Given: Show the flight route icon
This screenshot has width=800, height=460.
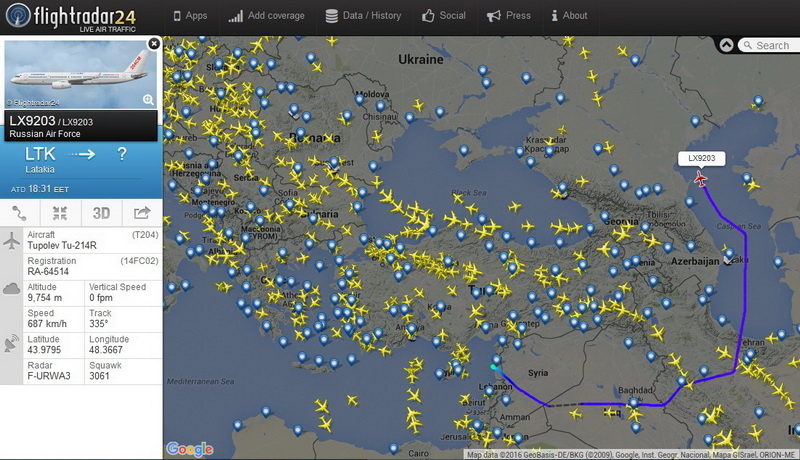Looking at the screenshot, I should pos(20,213).
